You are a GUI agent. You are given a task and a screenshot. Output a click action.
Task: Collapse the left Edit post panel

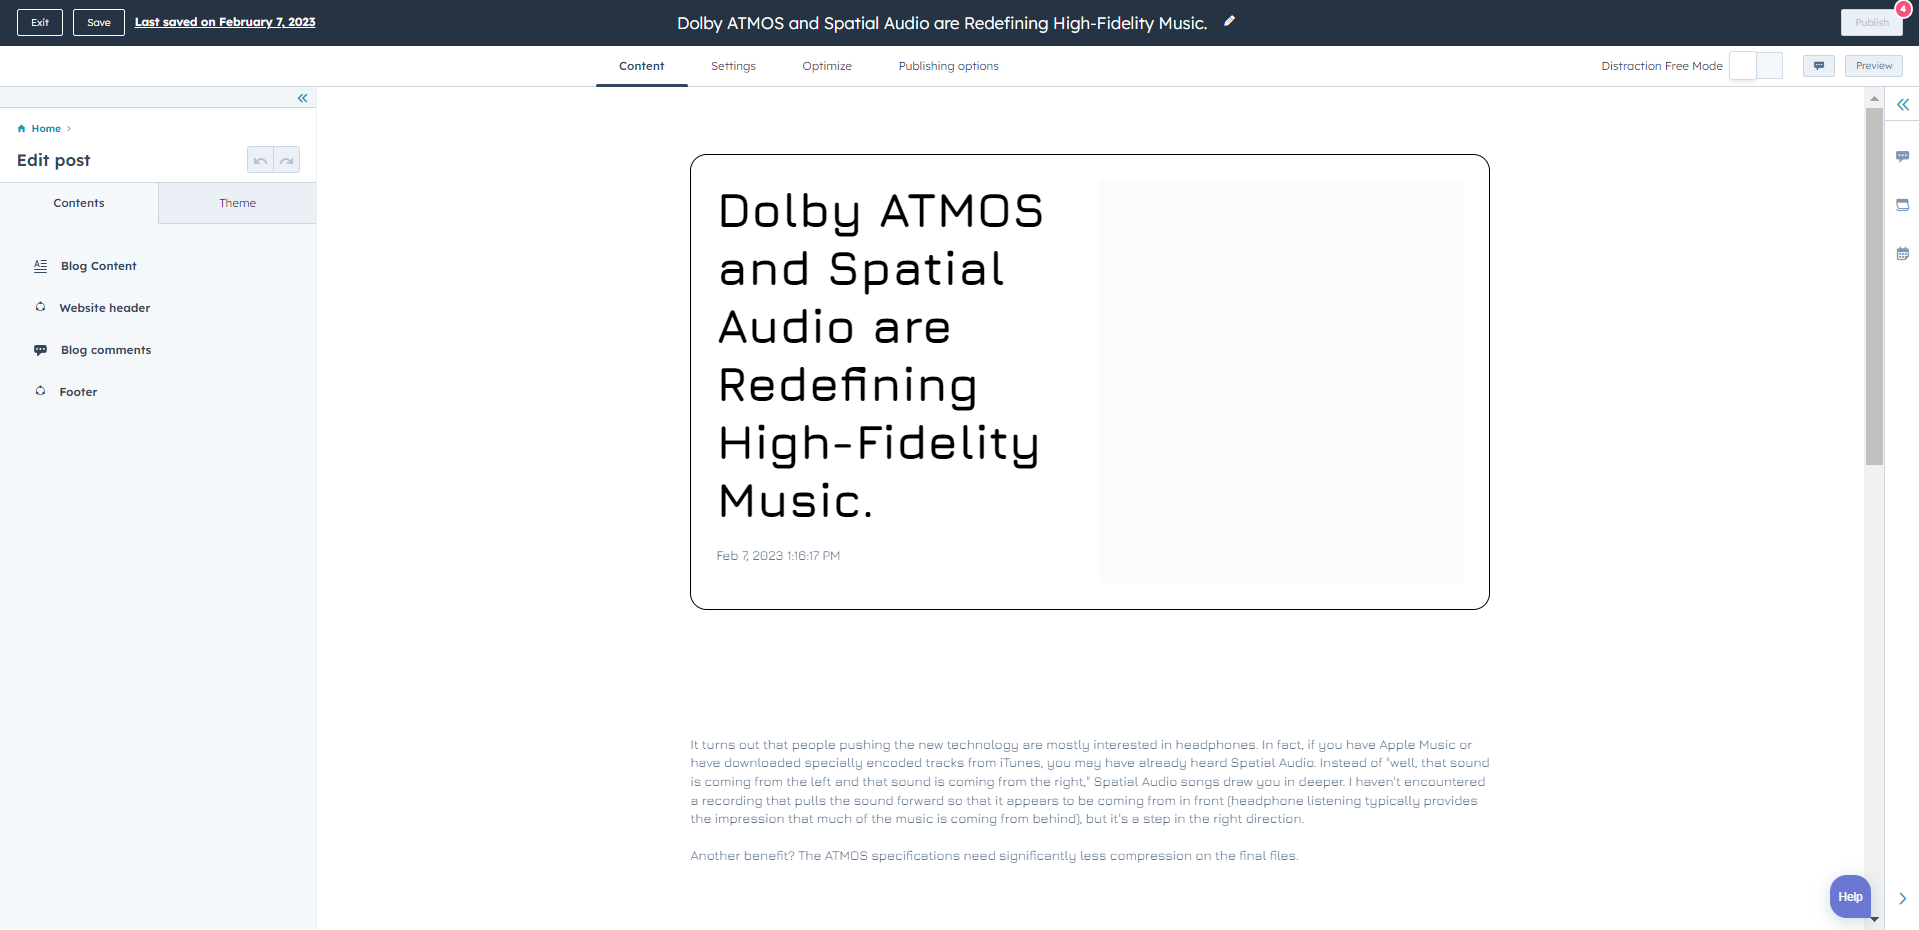pyautogui.click(x=302, y=98)
